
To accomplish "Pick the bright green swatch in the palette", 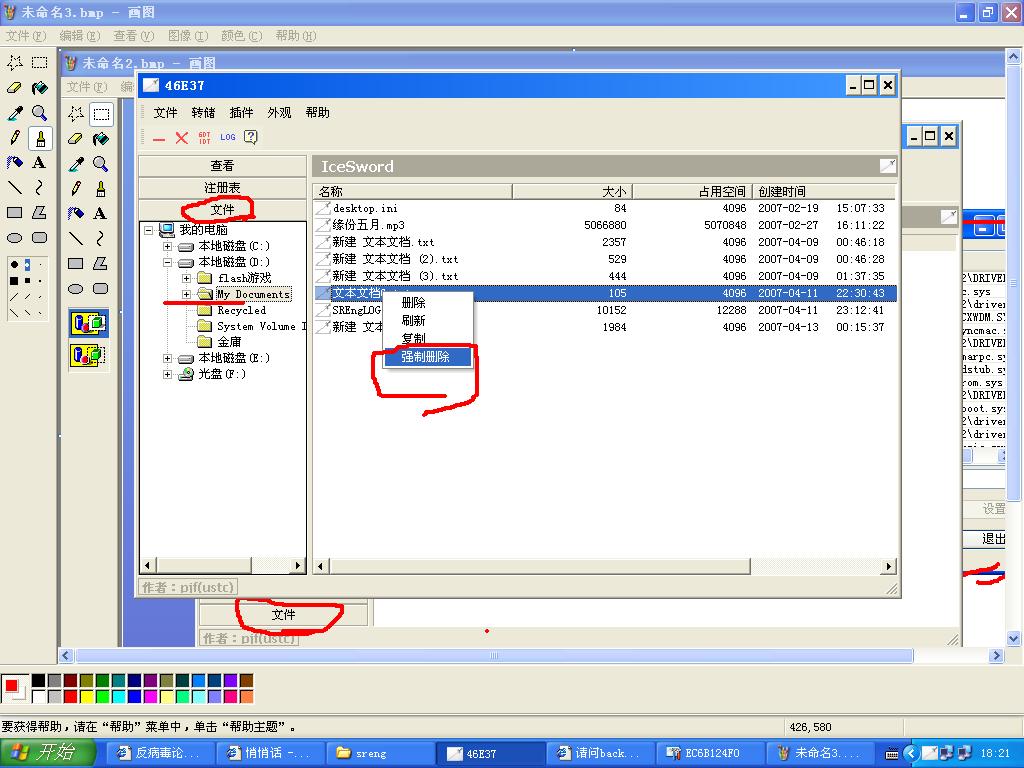I will (x=103, y=697).
